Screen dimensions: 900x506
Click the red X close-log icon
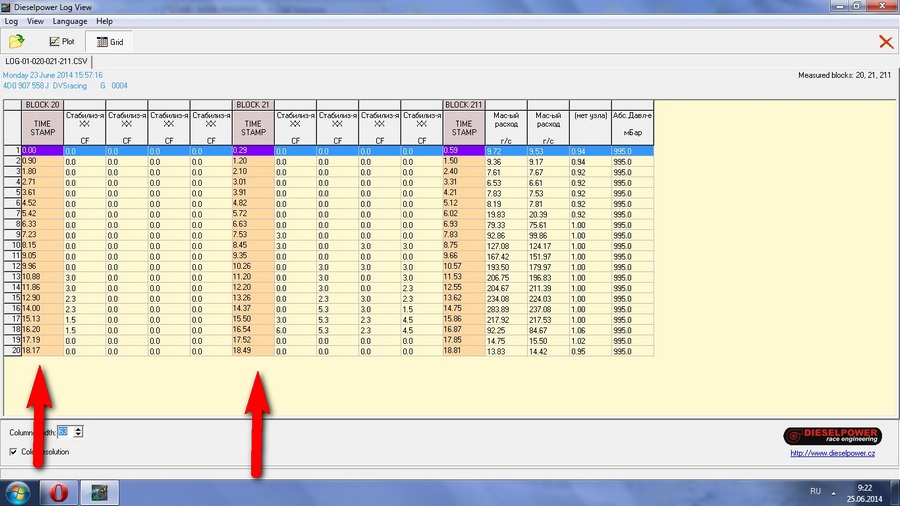click(885, 42)
